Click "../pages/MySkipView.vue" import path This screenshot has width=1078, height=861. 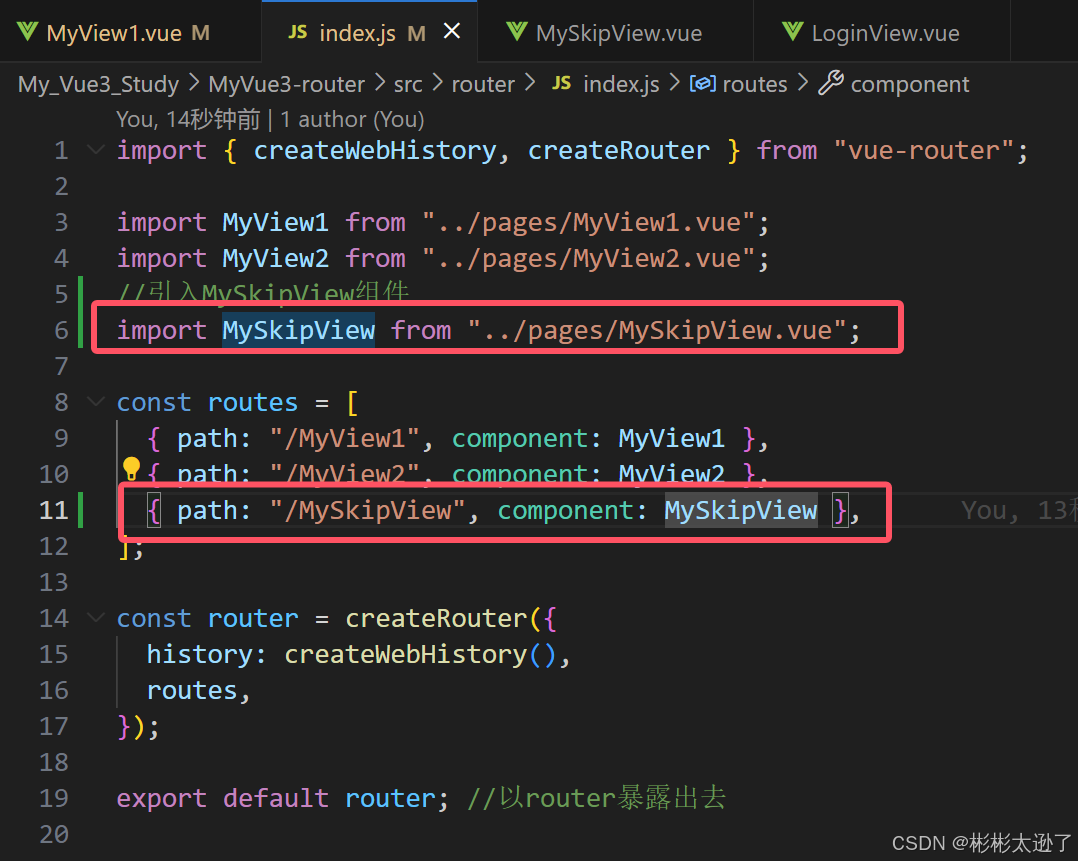point(657,330)
